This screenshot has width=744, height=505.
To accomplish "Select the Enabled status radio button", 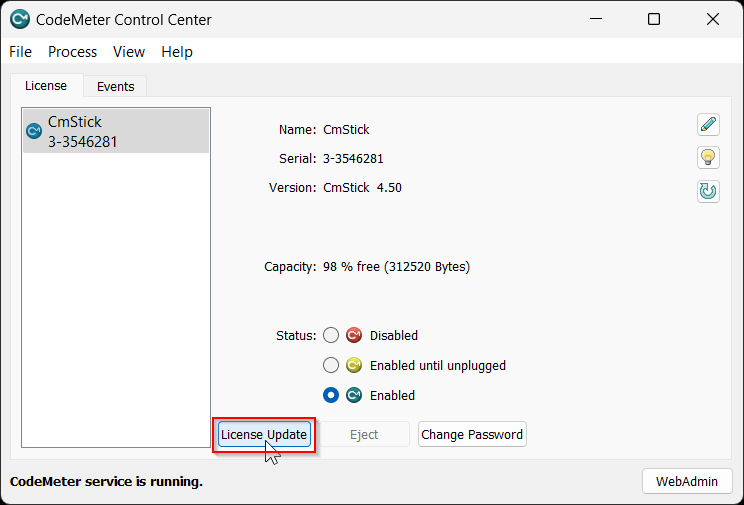I will tap(331, 396).
